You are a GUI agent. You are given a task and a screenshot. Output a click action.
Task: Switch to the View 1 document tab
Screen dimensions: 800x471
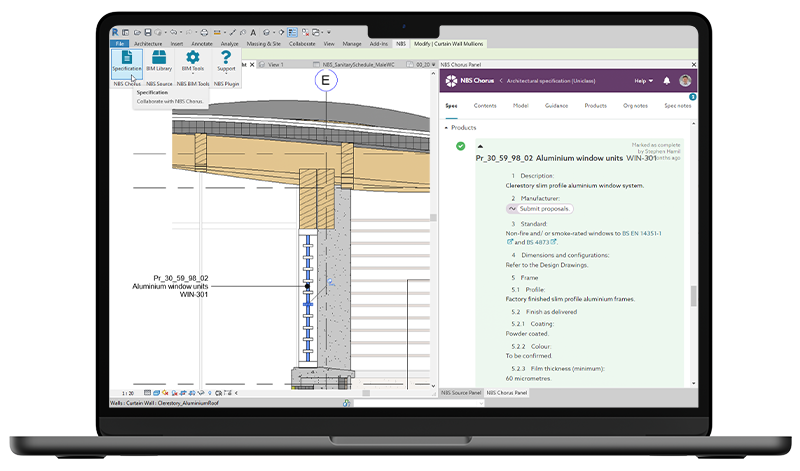pos(275,65)
